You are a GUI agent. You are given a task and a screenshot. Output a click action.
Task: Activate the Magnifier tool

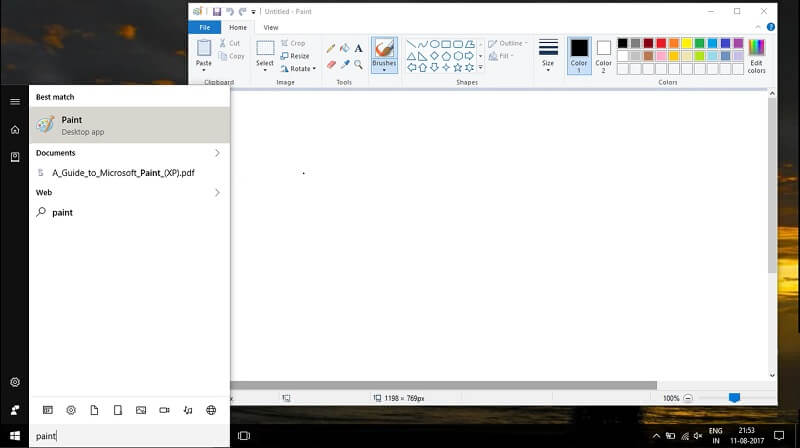(358, 64)
